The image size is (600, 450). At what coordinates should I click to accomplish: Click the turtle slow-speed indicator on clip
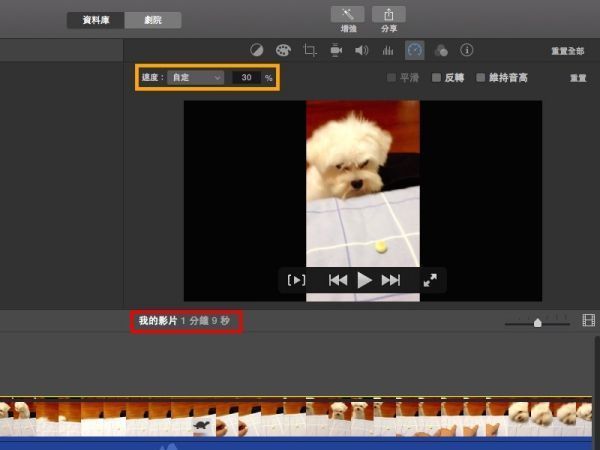(201, 425)
